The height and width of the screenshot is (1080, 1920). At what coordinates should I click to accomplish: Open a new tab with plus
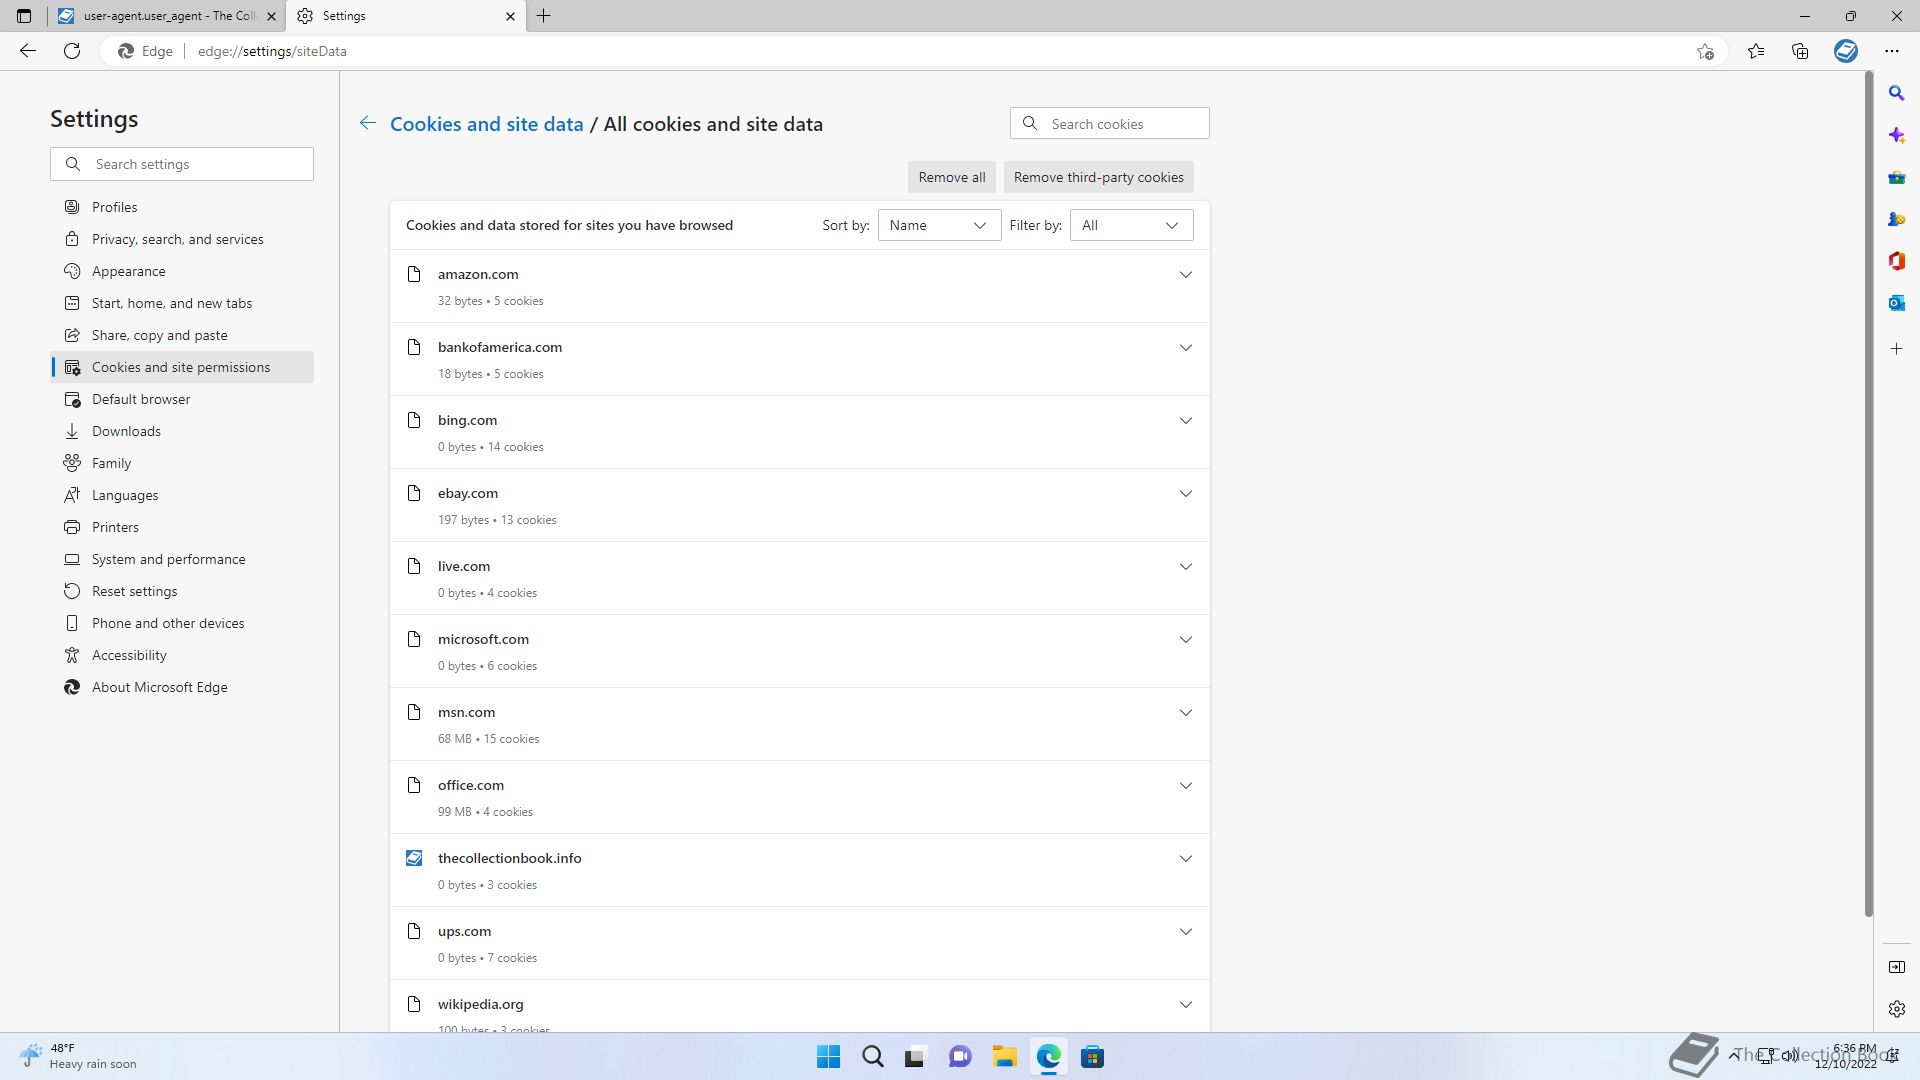[543, 16]
